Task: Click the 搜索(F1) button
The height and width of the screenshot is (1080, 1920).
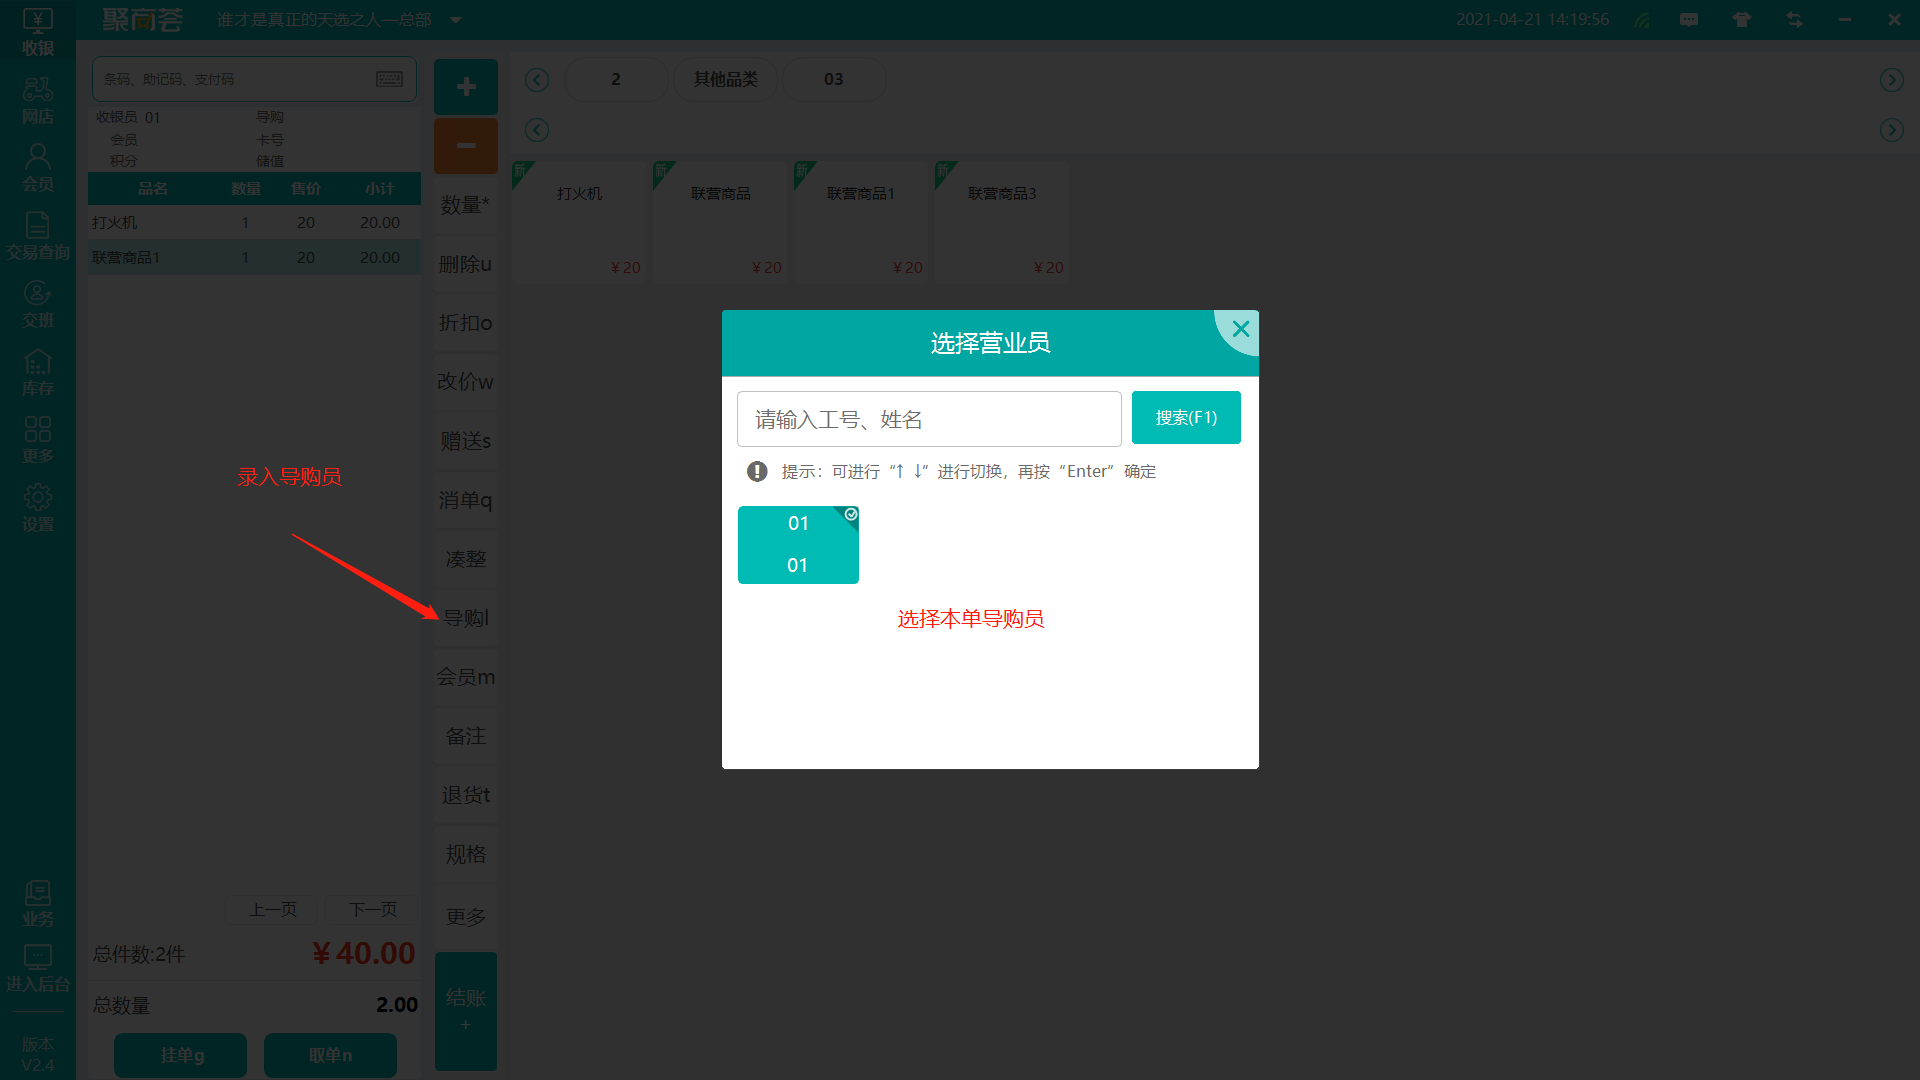Action: [x=1186, y=418]
